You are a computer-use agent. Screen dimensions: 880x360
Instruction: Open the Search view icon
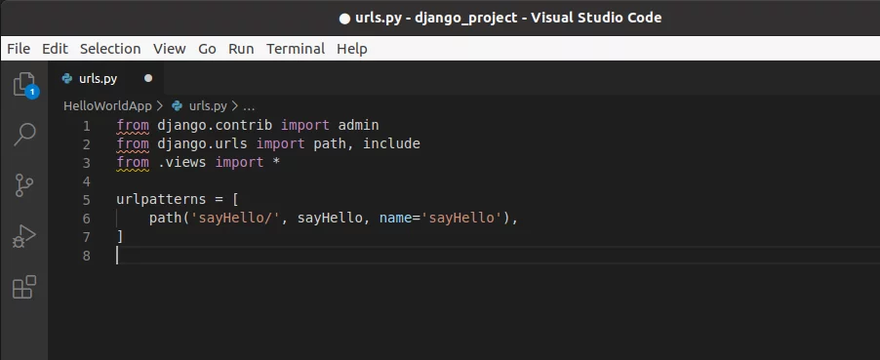pyautogui.click(x=25, y=135)
